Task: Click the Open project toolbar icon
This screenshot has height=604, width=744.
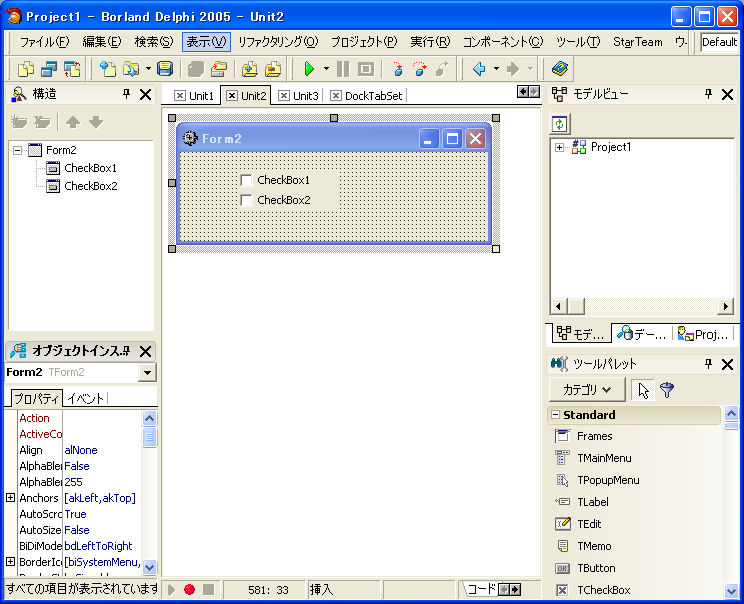Action: [219, 69]
